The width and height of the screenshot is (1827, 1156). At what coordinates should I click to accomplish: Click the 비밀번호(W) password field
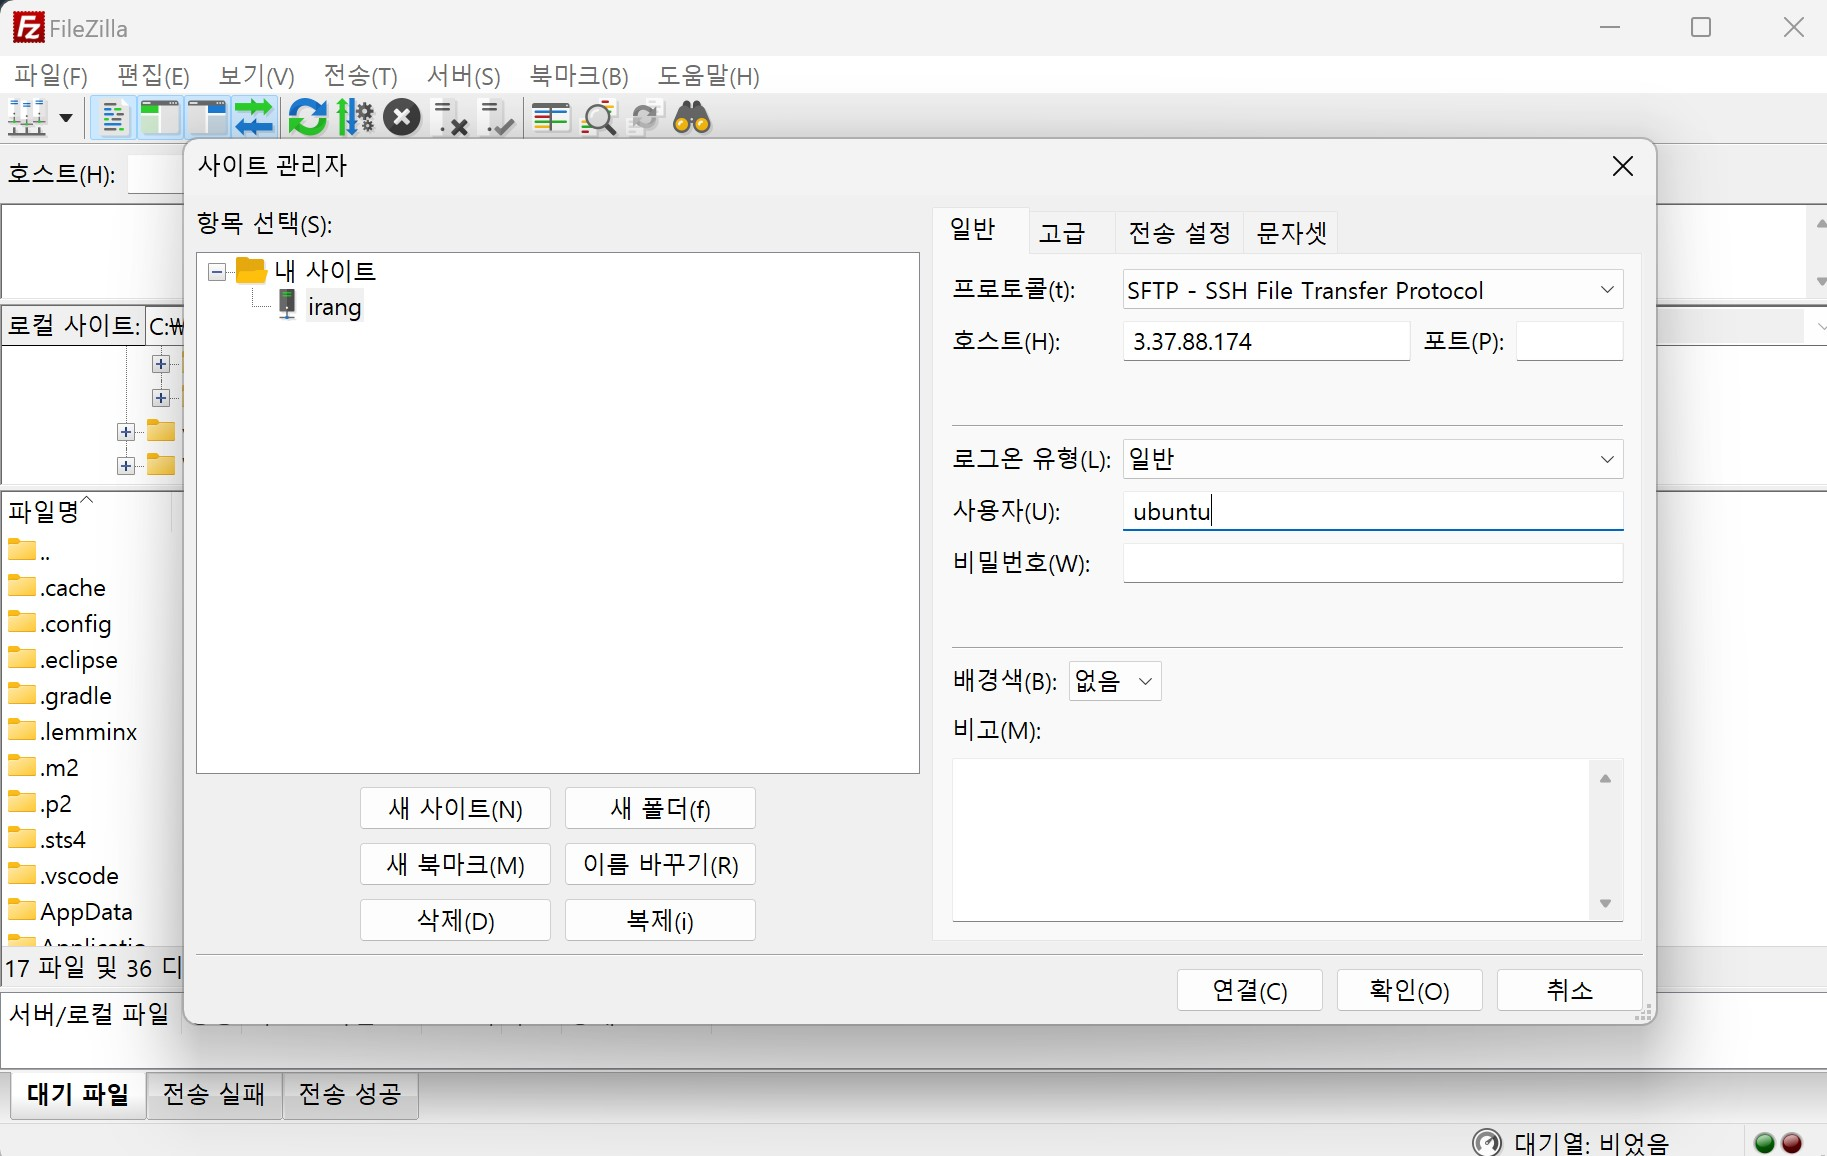tap(1372, 563)
